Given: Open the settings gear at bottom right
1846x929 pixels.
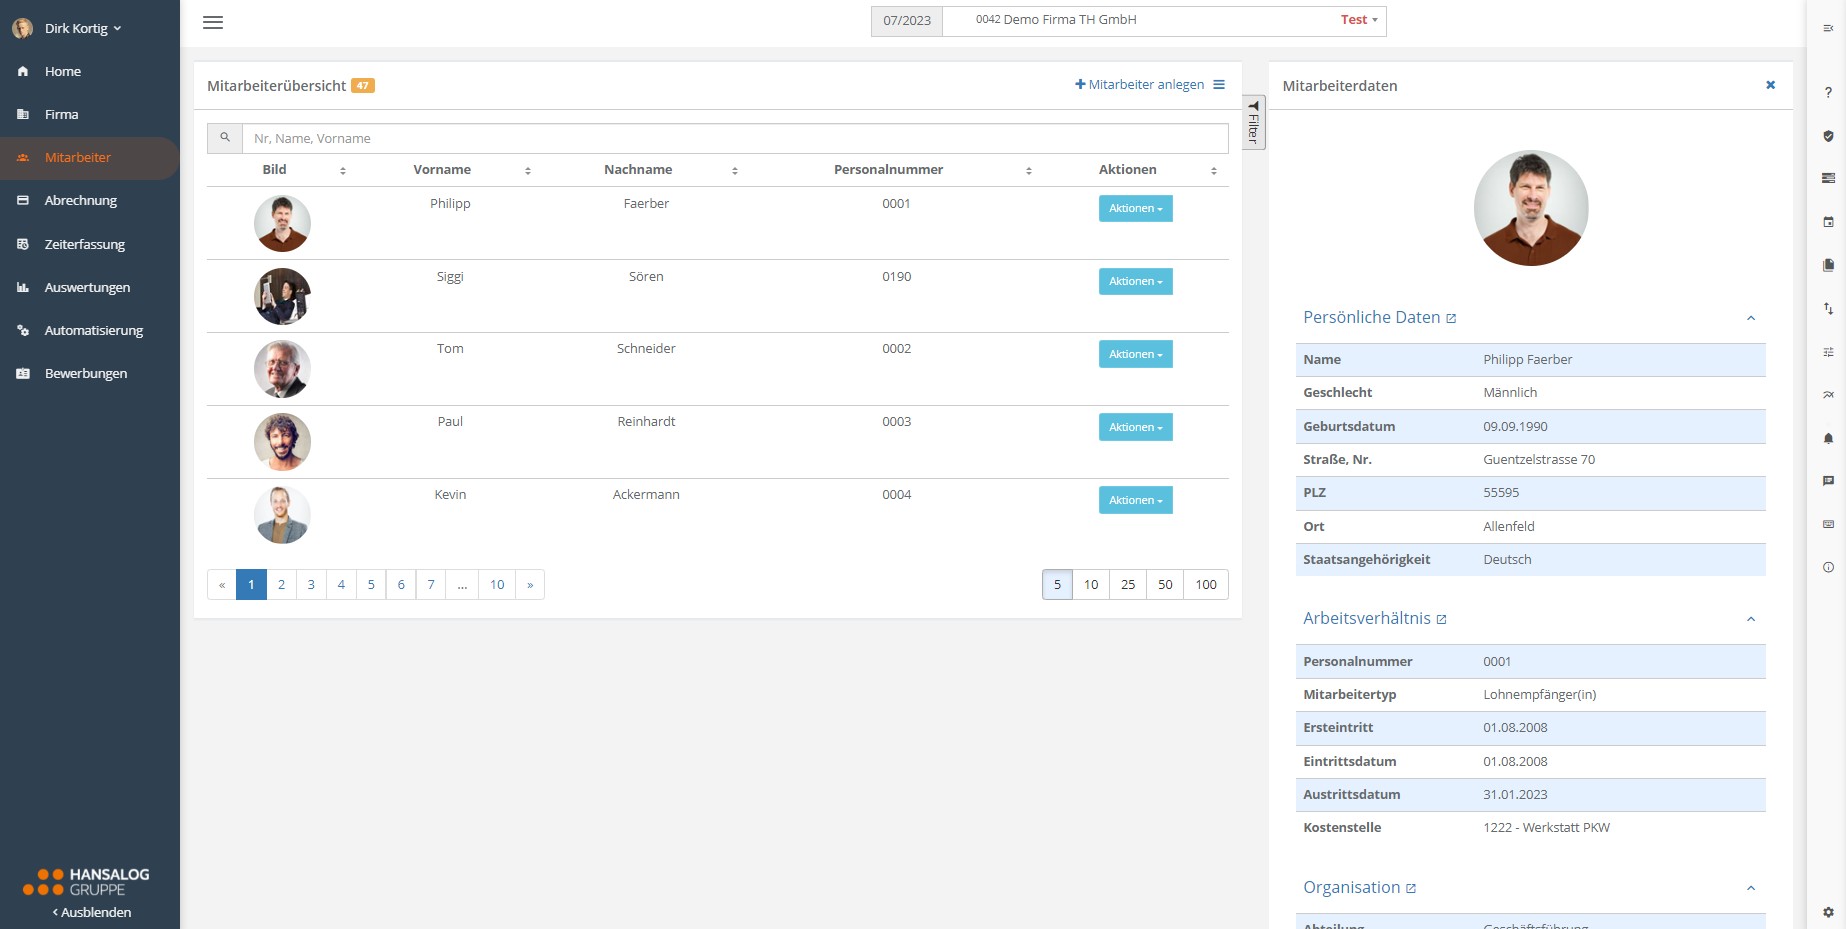Looking at the screenshot, I should point(1829,913).
